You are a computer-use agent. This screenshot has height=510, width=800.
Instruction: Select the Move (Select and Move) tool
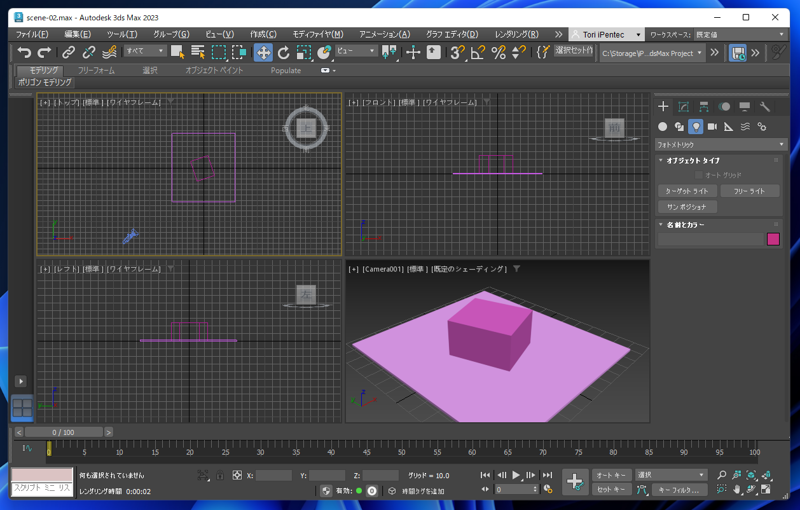click(263, 52)
